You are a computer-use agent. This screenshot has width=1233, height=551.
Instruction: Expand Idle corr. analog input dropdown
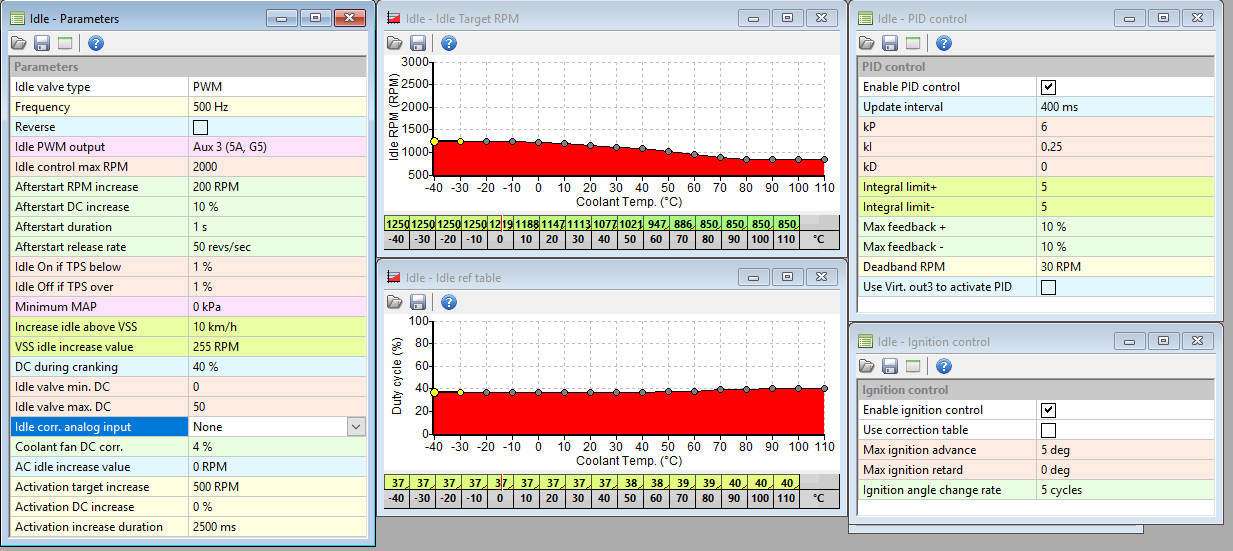point(356,427)
